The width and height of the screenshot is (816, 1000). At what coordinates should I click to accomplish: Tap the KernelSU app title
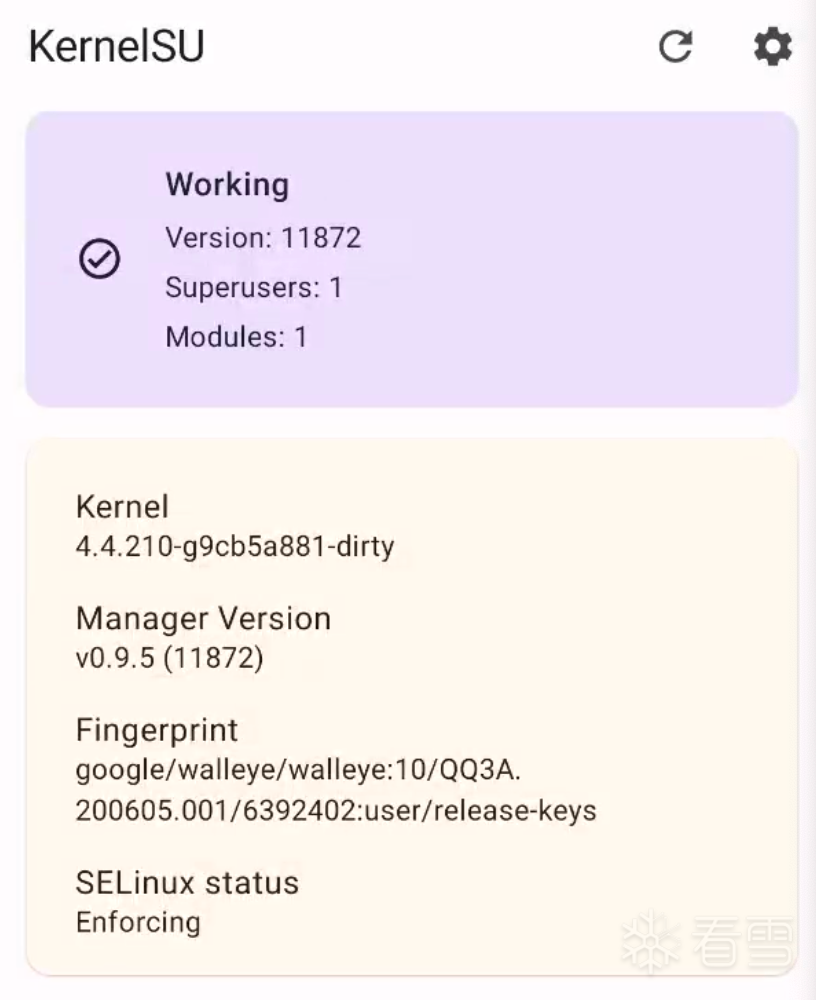tap(117, 45)
